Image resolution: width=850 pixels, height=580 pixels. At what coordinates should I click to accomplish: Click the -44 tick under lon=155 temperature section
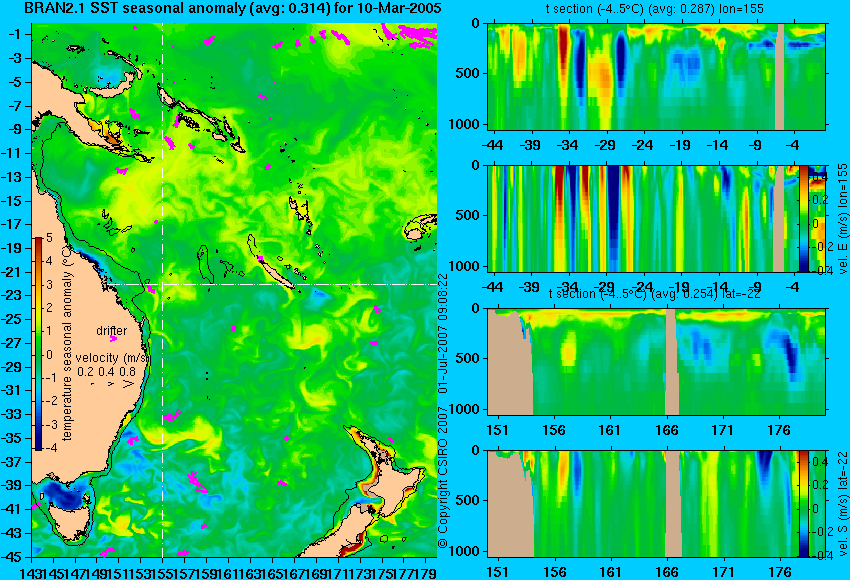coord(492,144)
